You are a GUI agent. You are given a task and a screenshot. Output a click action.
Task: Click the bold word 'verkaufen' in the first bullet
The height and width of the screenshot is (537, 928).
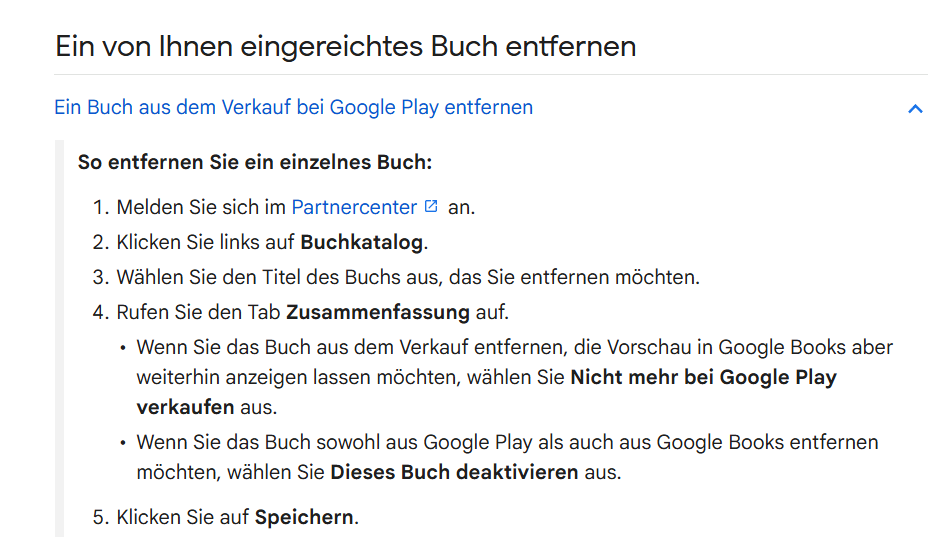click(185, 407)
